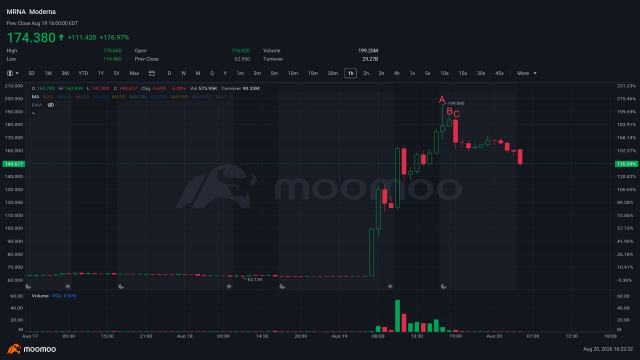The width and height of the screenshot is (640, 360).
Task: Select the 10m interval
Action: (293, 73)
